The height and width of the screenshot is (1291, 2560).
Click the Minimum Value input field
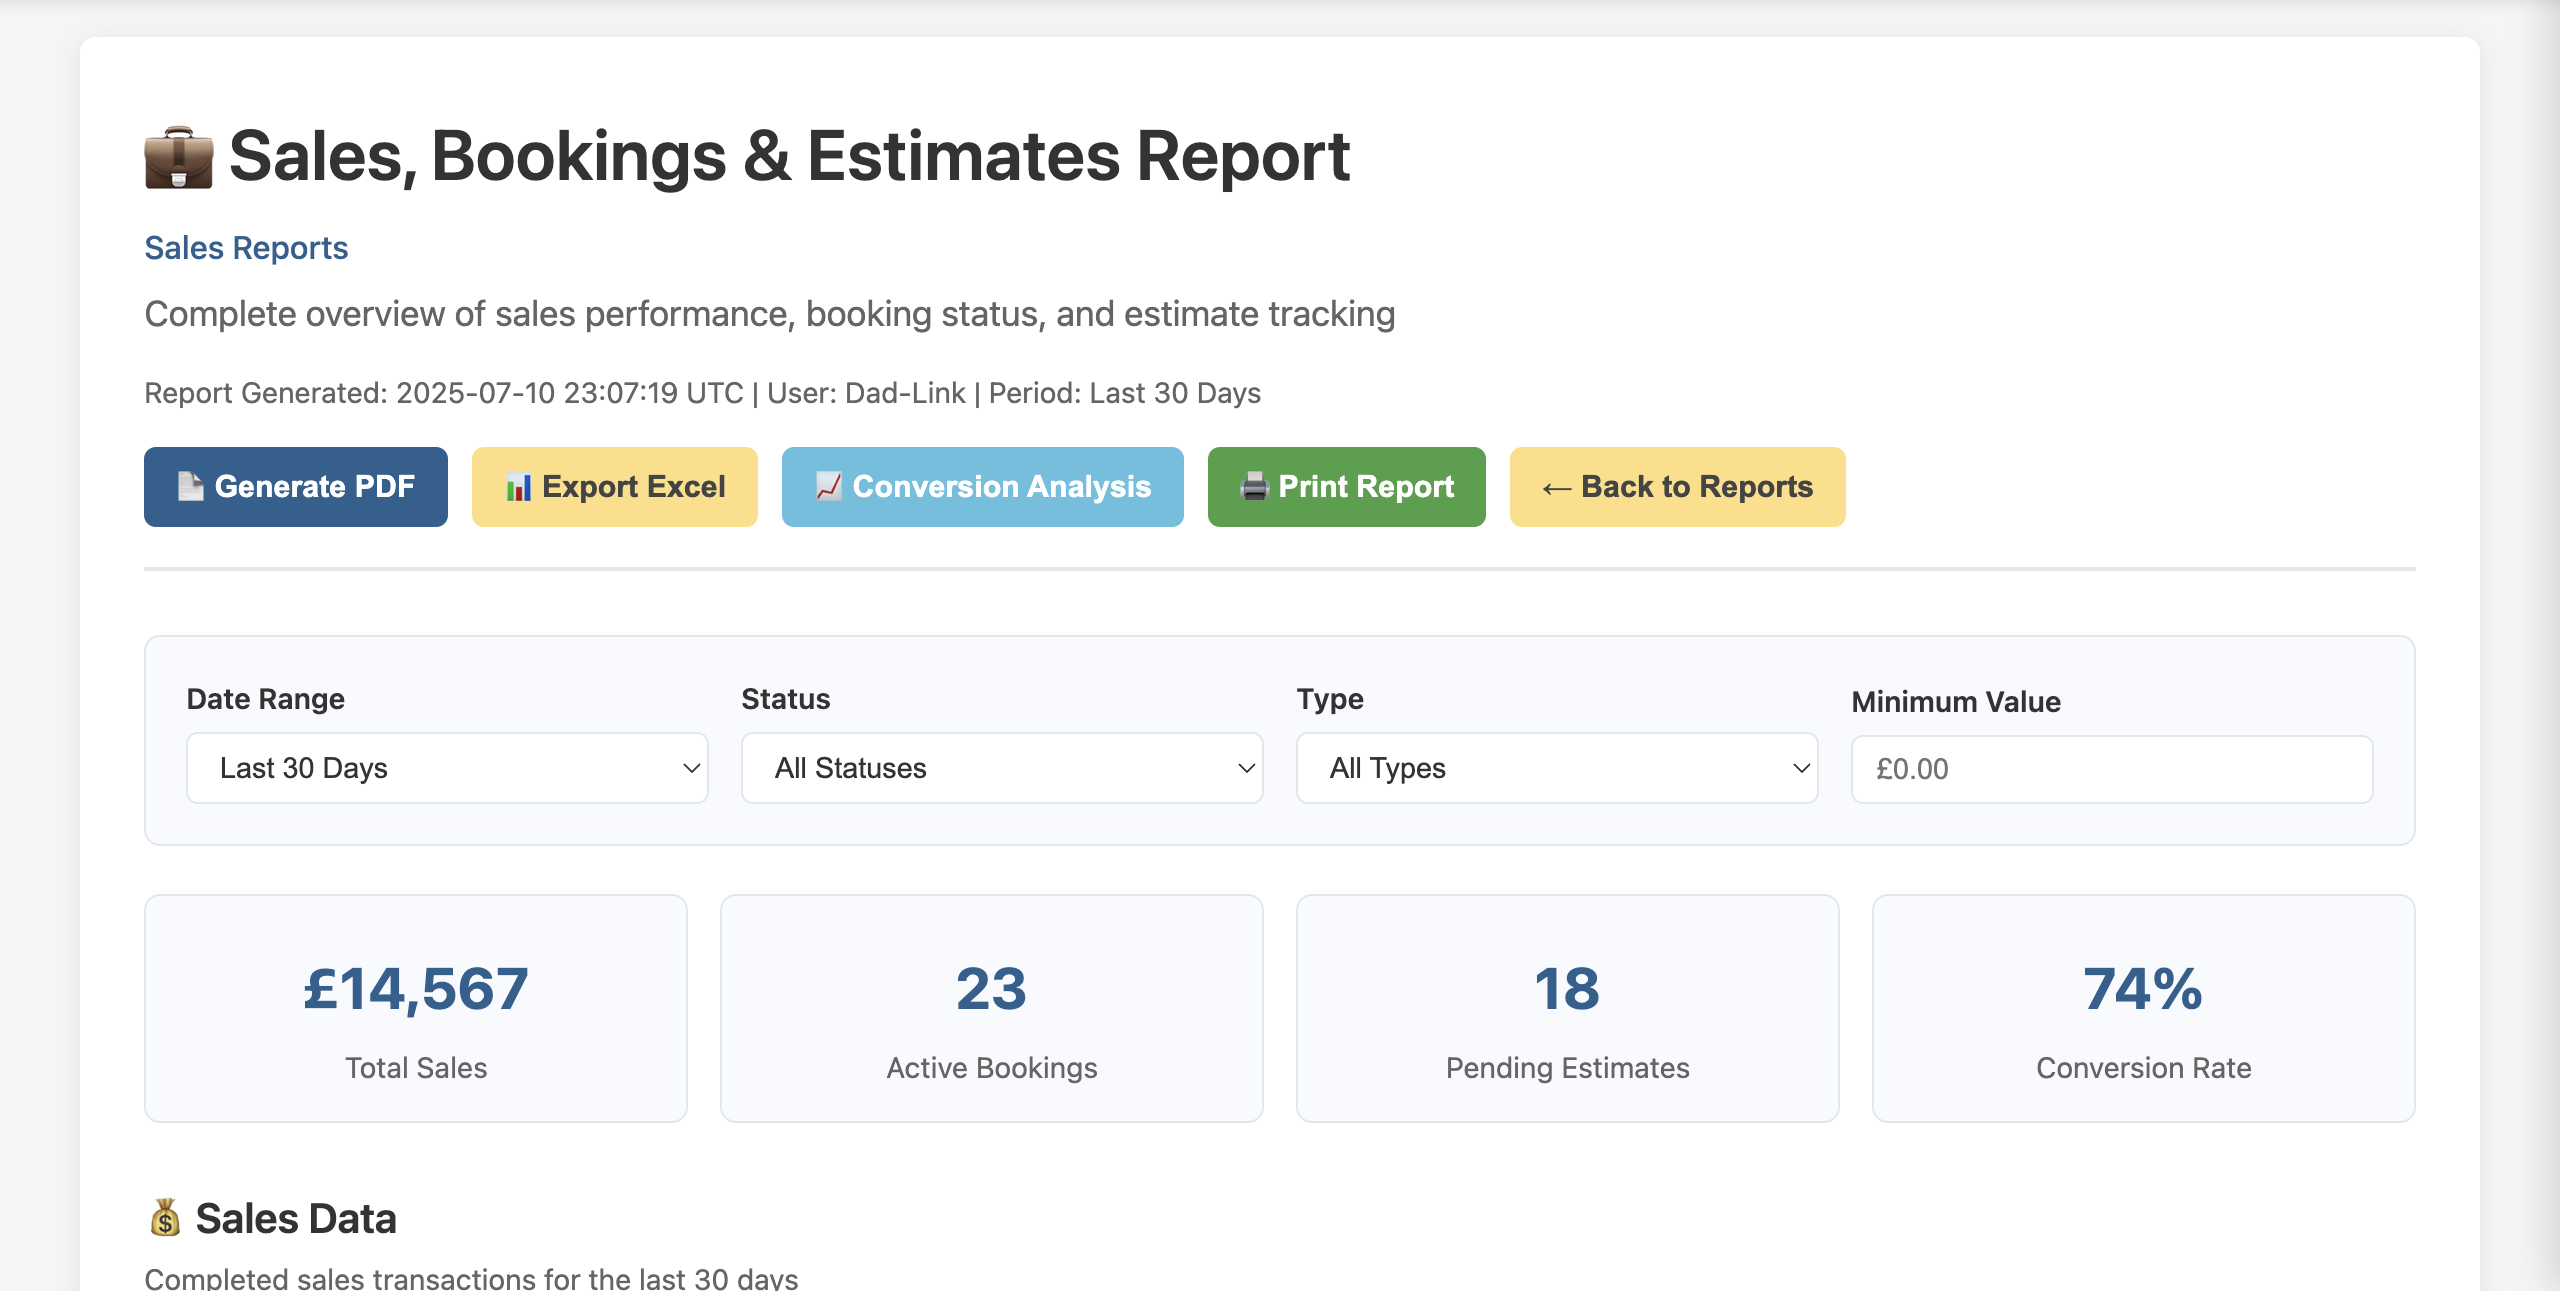coord(2112,768)
